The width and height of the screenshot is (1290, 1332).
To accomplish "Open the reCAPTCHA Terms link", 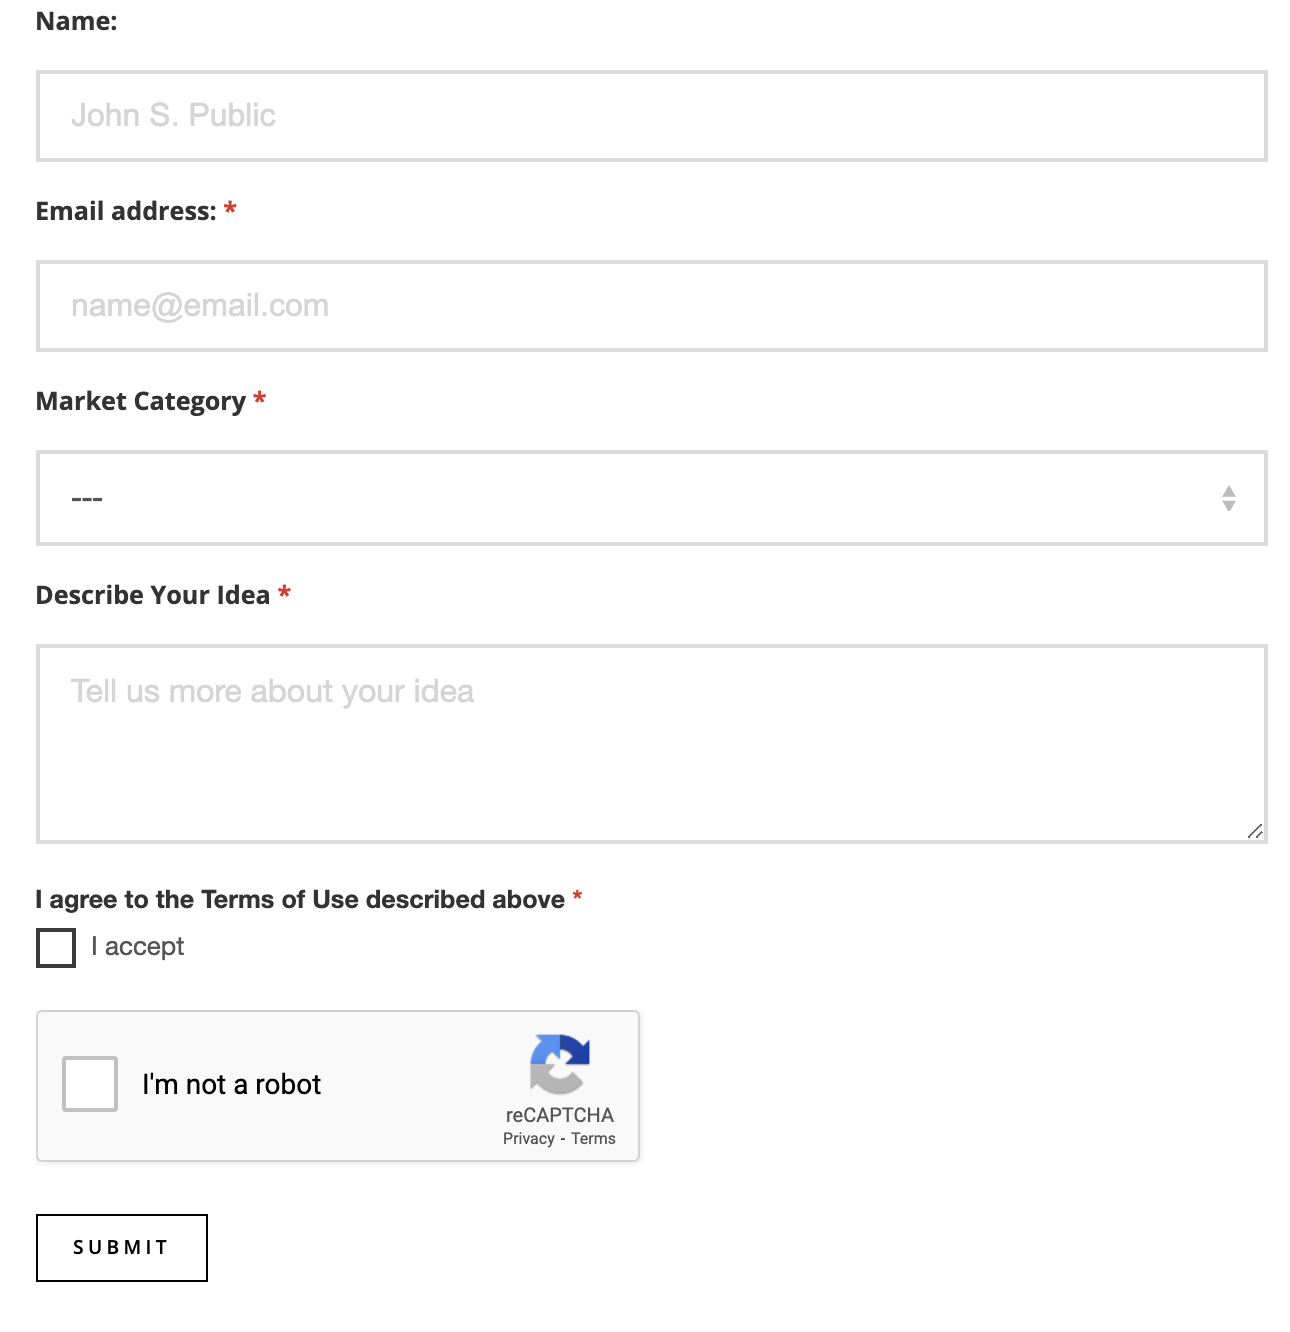I will [594, 1138].
